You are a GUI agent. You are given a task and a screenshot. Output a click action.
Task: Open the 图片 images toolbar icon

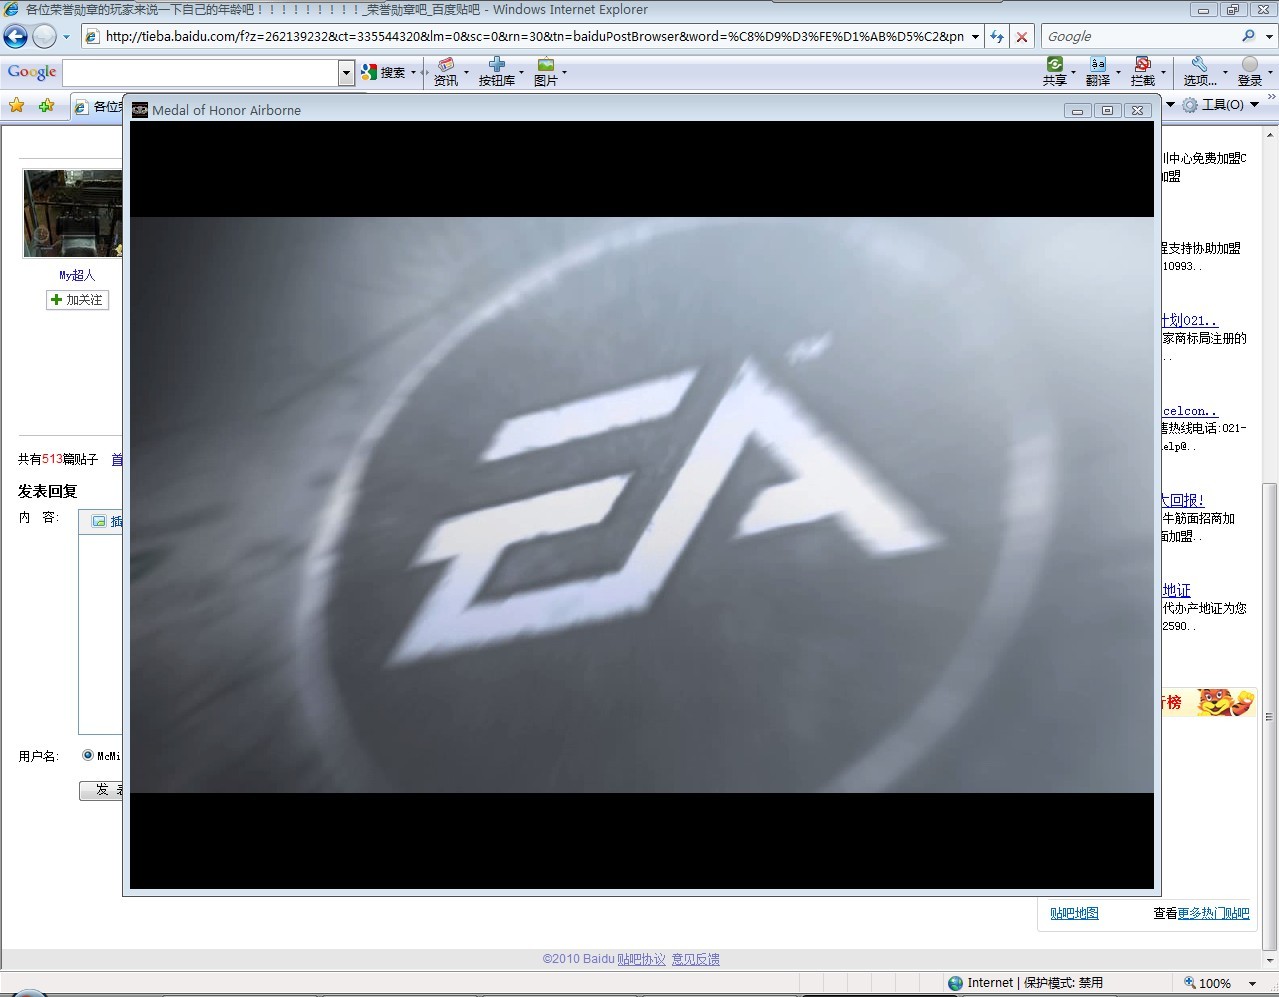pyautogui.click(x=546, y=72)
